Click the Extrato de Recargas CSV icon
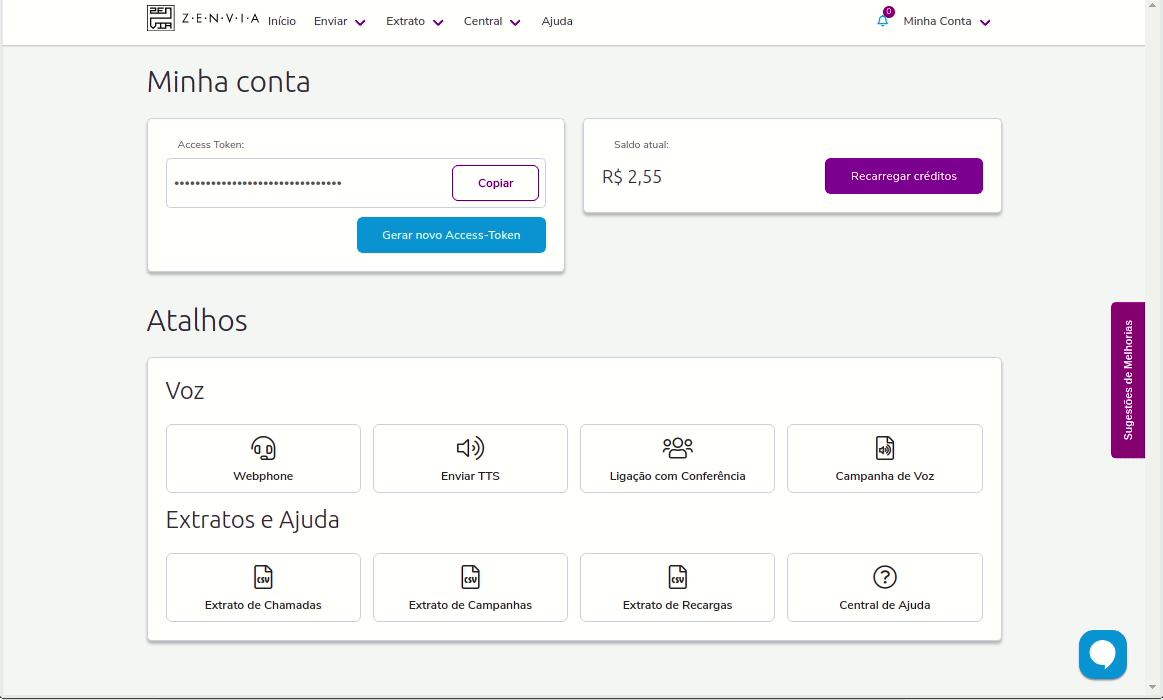The image size is (1163, 700). coord(677,577)
